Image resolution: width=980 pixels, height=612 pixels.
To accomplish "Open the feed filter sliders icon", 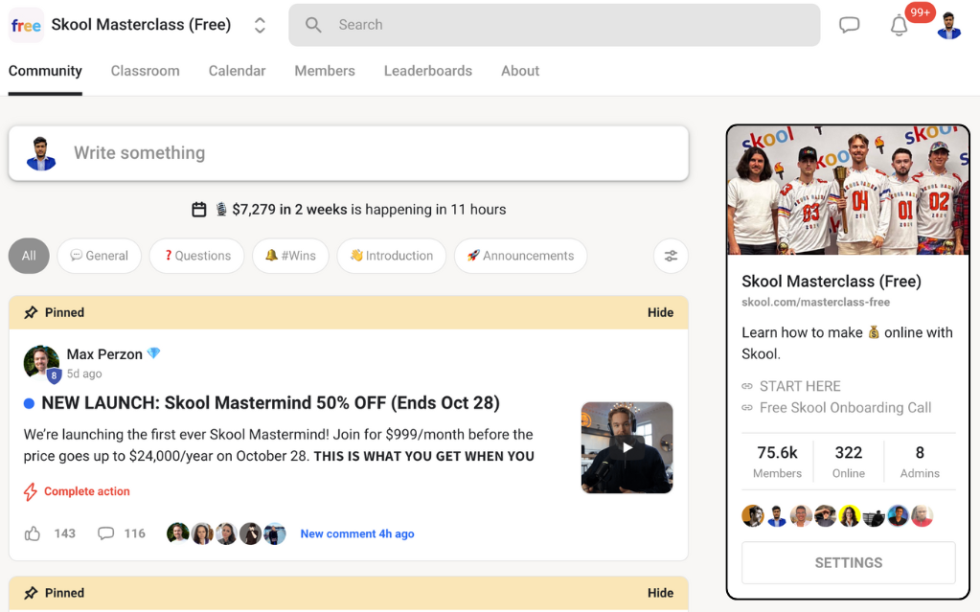I will tap(671, 256).
